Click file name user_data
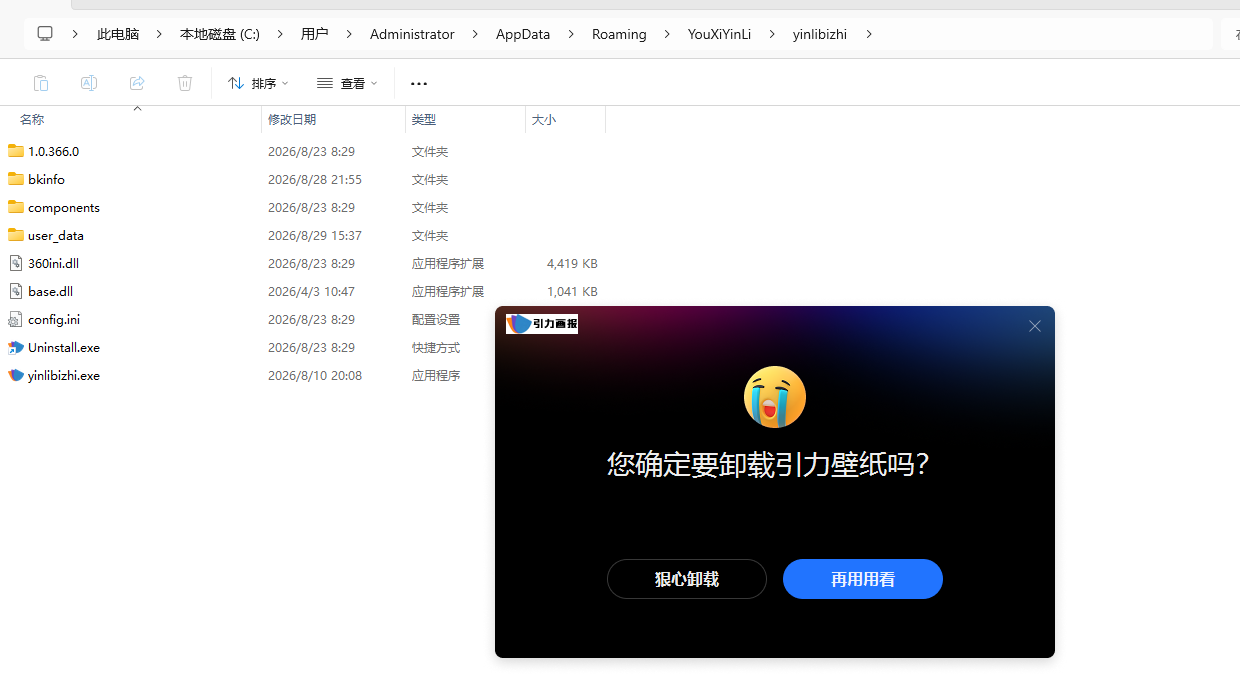 point(56,235)
